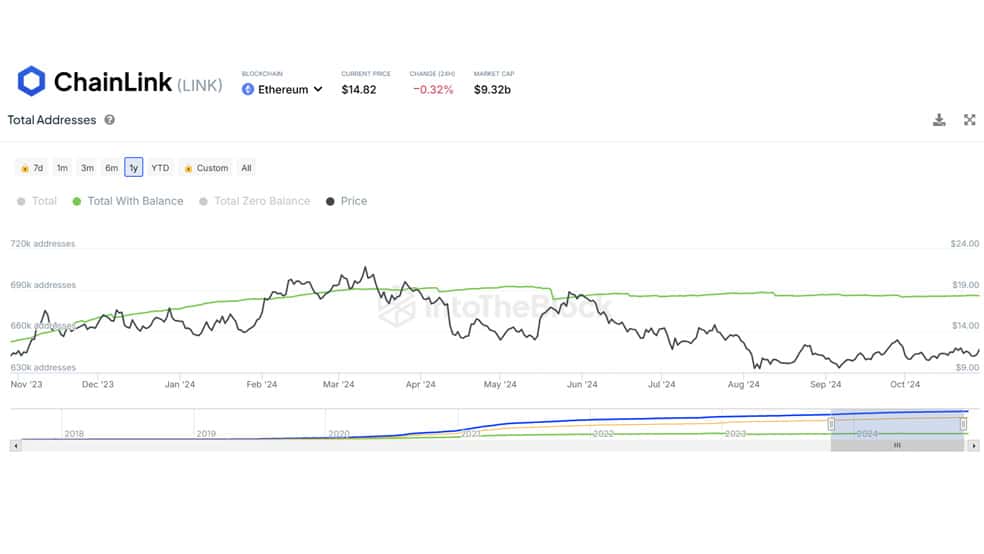Select the 6m time range
Image resolution: width=984 pixels, height=554 pixels.
(x=112, y=168)
